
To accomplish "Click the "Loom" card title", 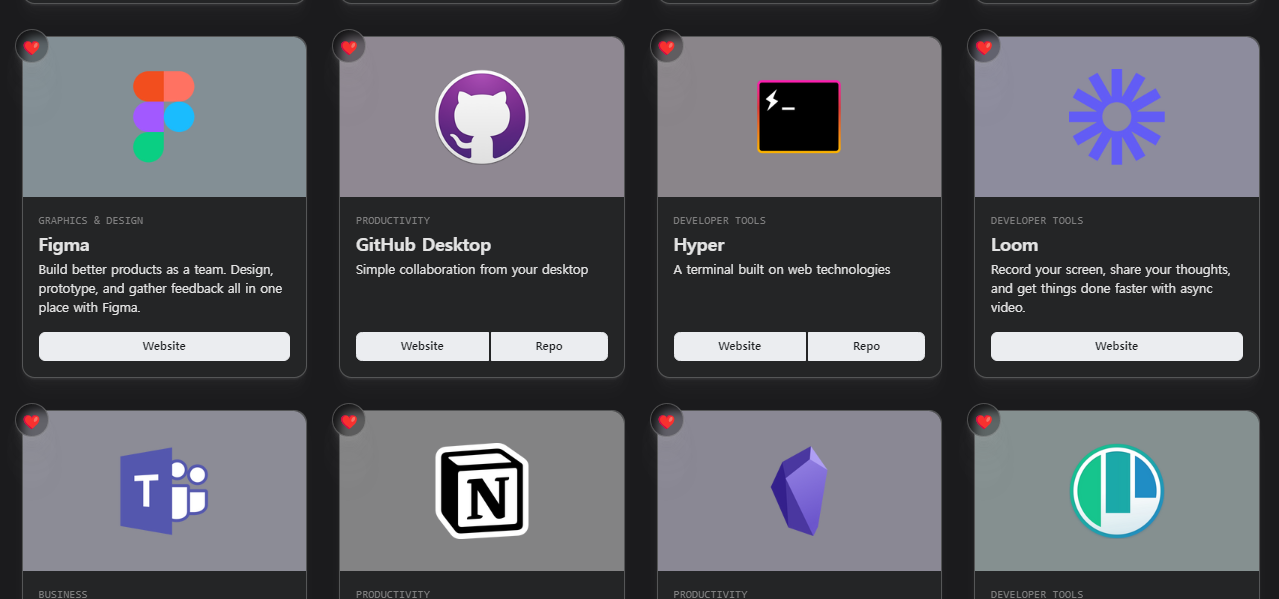I will click(1015, 245).
